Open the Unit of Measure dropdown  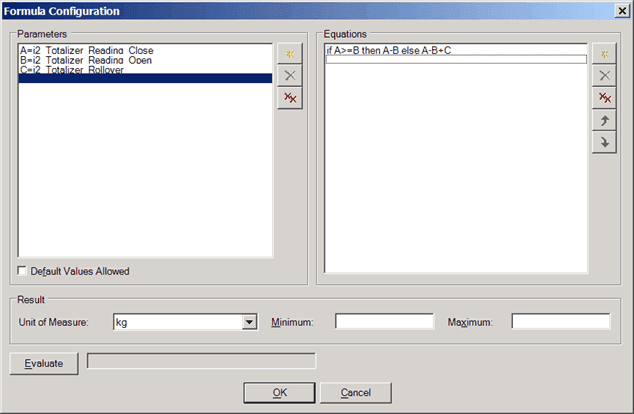click(250, 322)
